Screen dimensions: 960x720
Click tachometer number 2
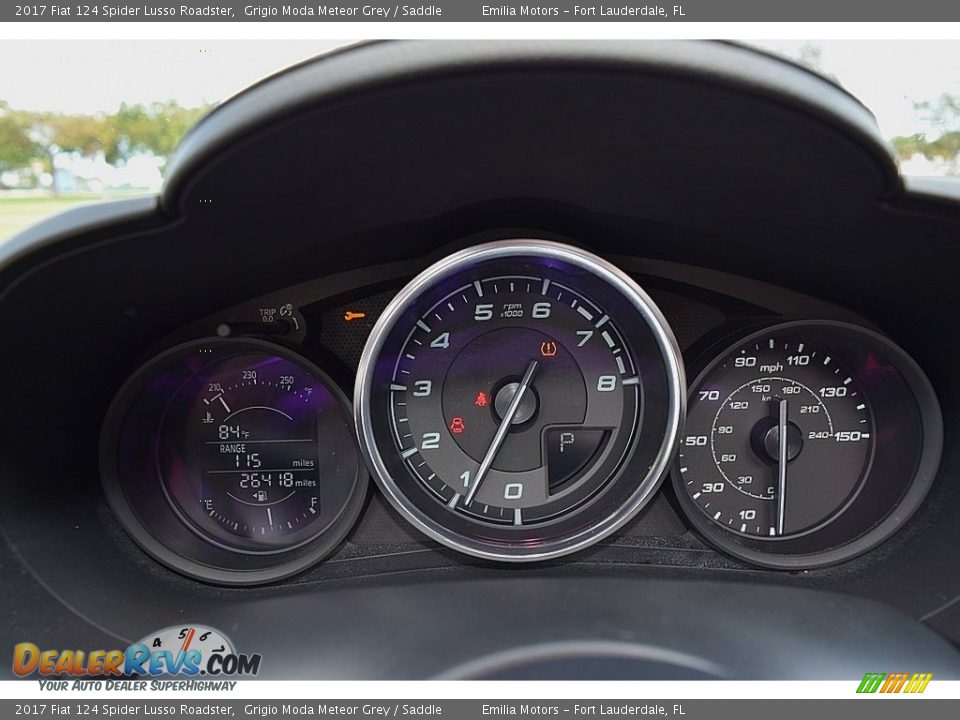430,441
